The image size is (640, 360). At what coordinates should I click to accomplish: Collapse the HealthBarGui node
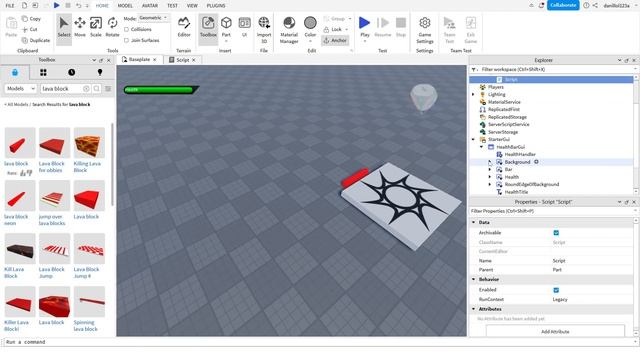point(482,147)
